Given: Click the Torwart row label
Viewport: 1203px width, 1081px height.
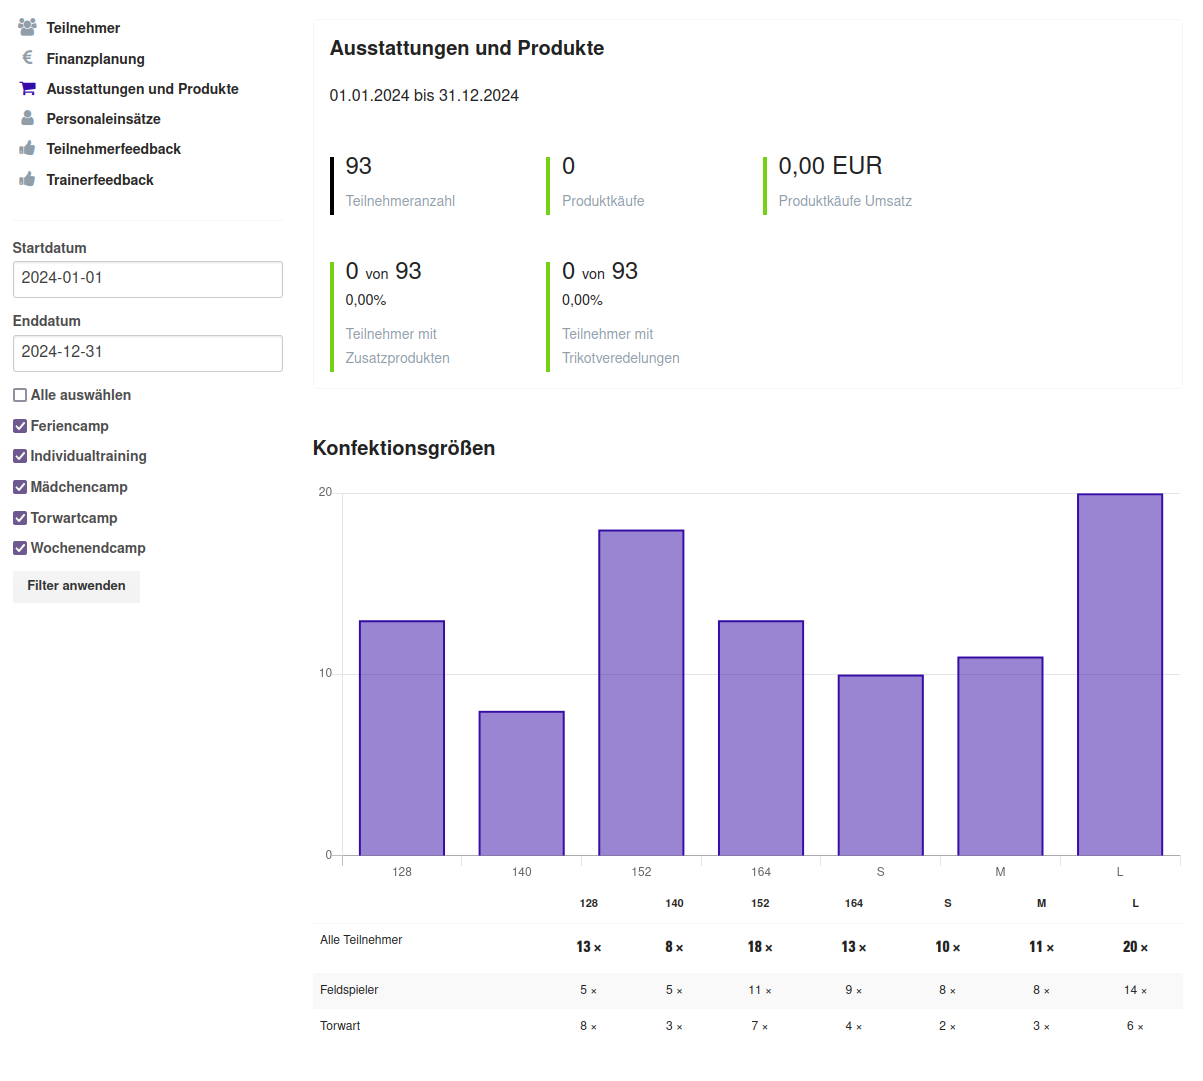Looking at the screenshot, I should click(340, 1026).
